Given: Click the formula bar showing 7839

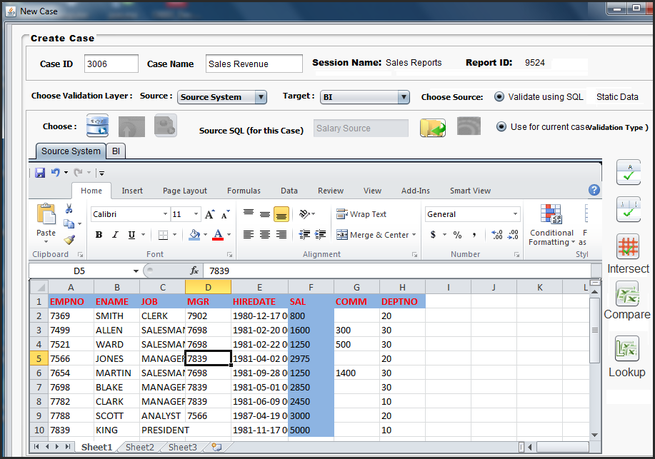Looking at the screenshot, I should point(397,271).
